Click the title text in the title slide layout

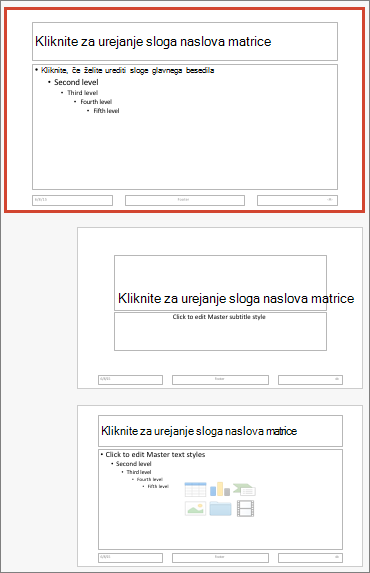point(236,298)
